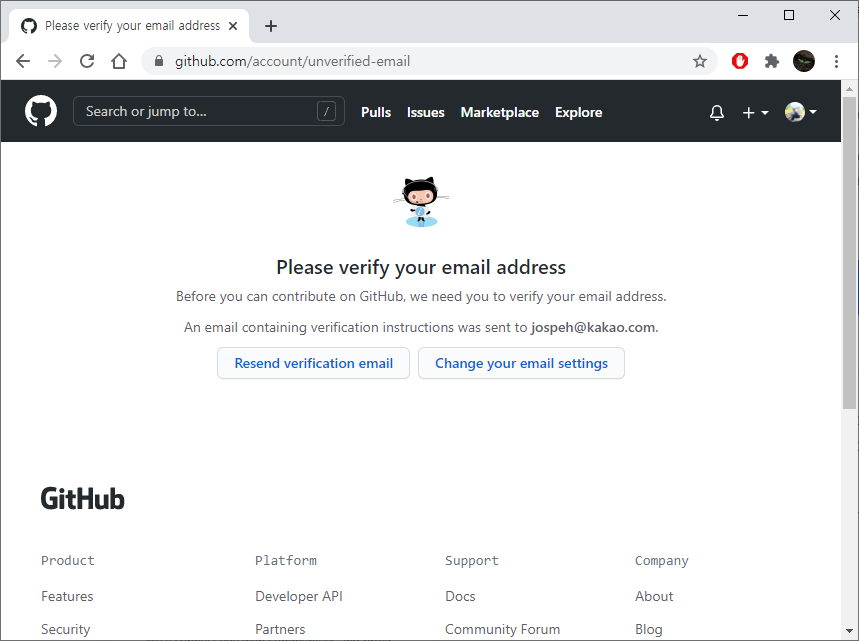Bookmark this page with the star icon
This screenshot has height=641, width=859.
700,61
